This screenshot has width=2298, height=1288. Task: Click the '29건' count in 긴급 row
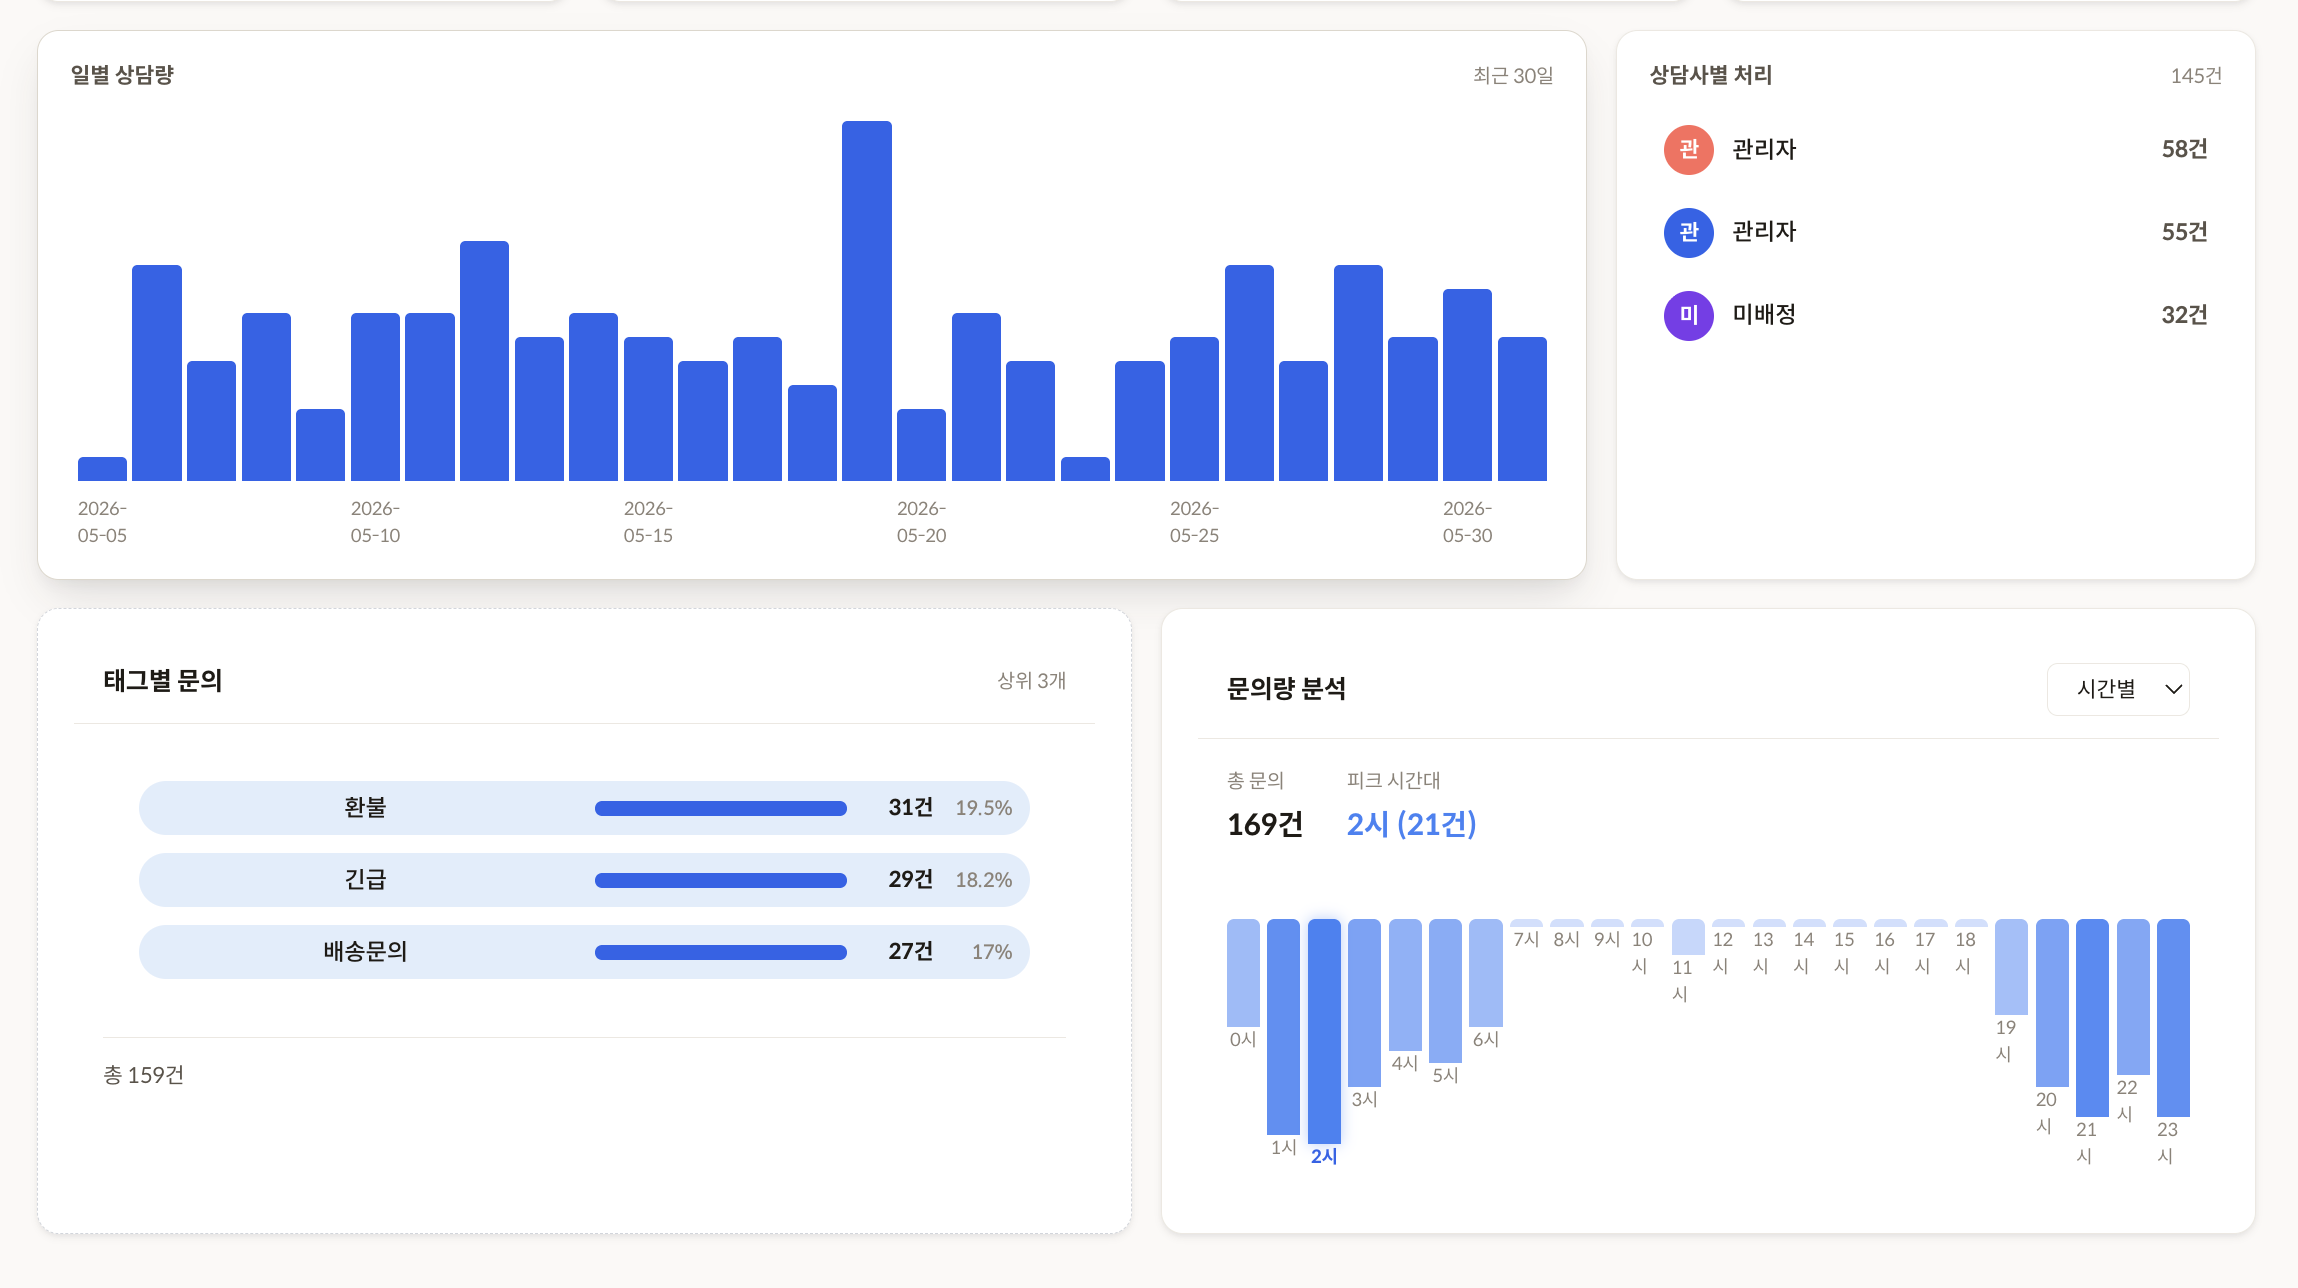pyautogui.click(x=910, y=879)
